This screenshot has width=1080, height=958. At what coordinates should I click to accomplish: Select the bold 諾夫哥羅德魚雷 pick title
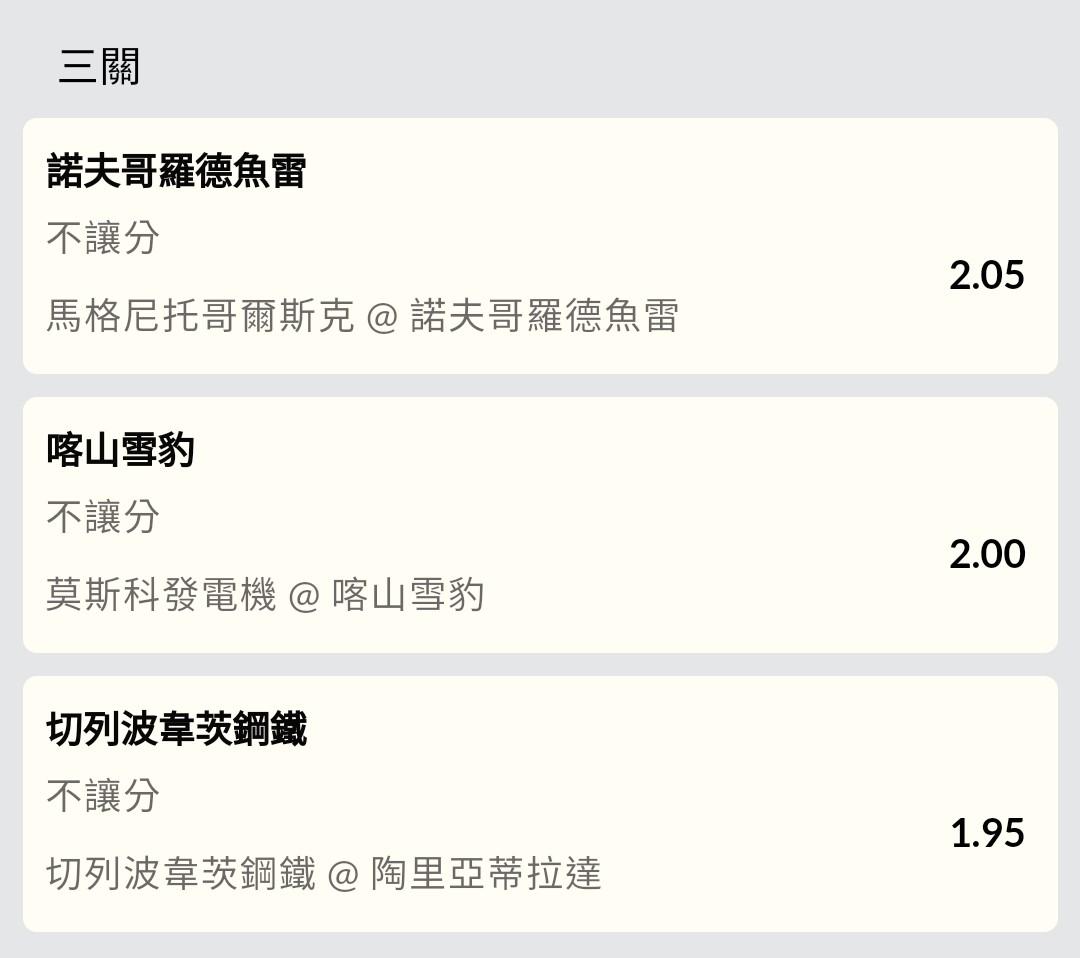tap(176, 171)
